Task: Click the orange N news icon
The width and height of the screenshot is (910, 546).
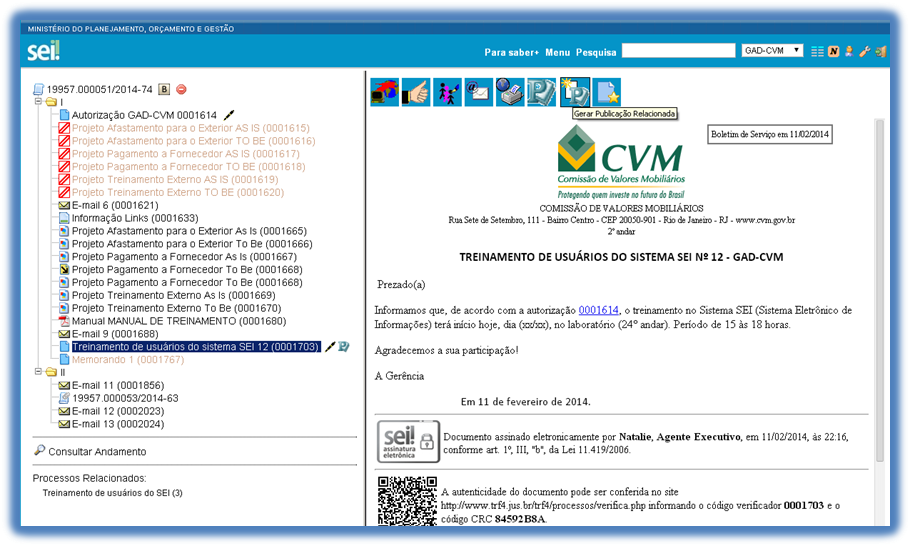Action: coord(834,52)
